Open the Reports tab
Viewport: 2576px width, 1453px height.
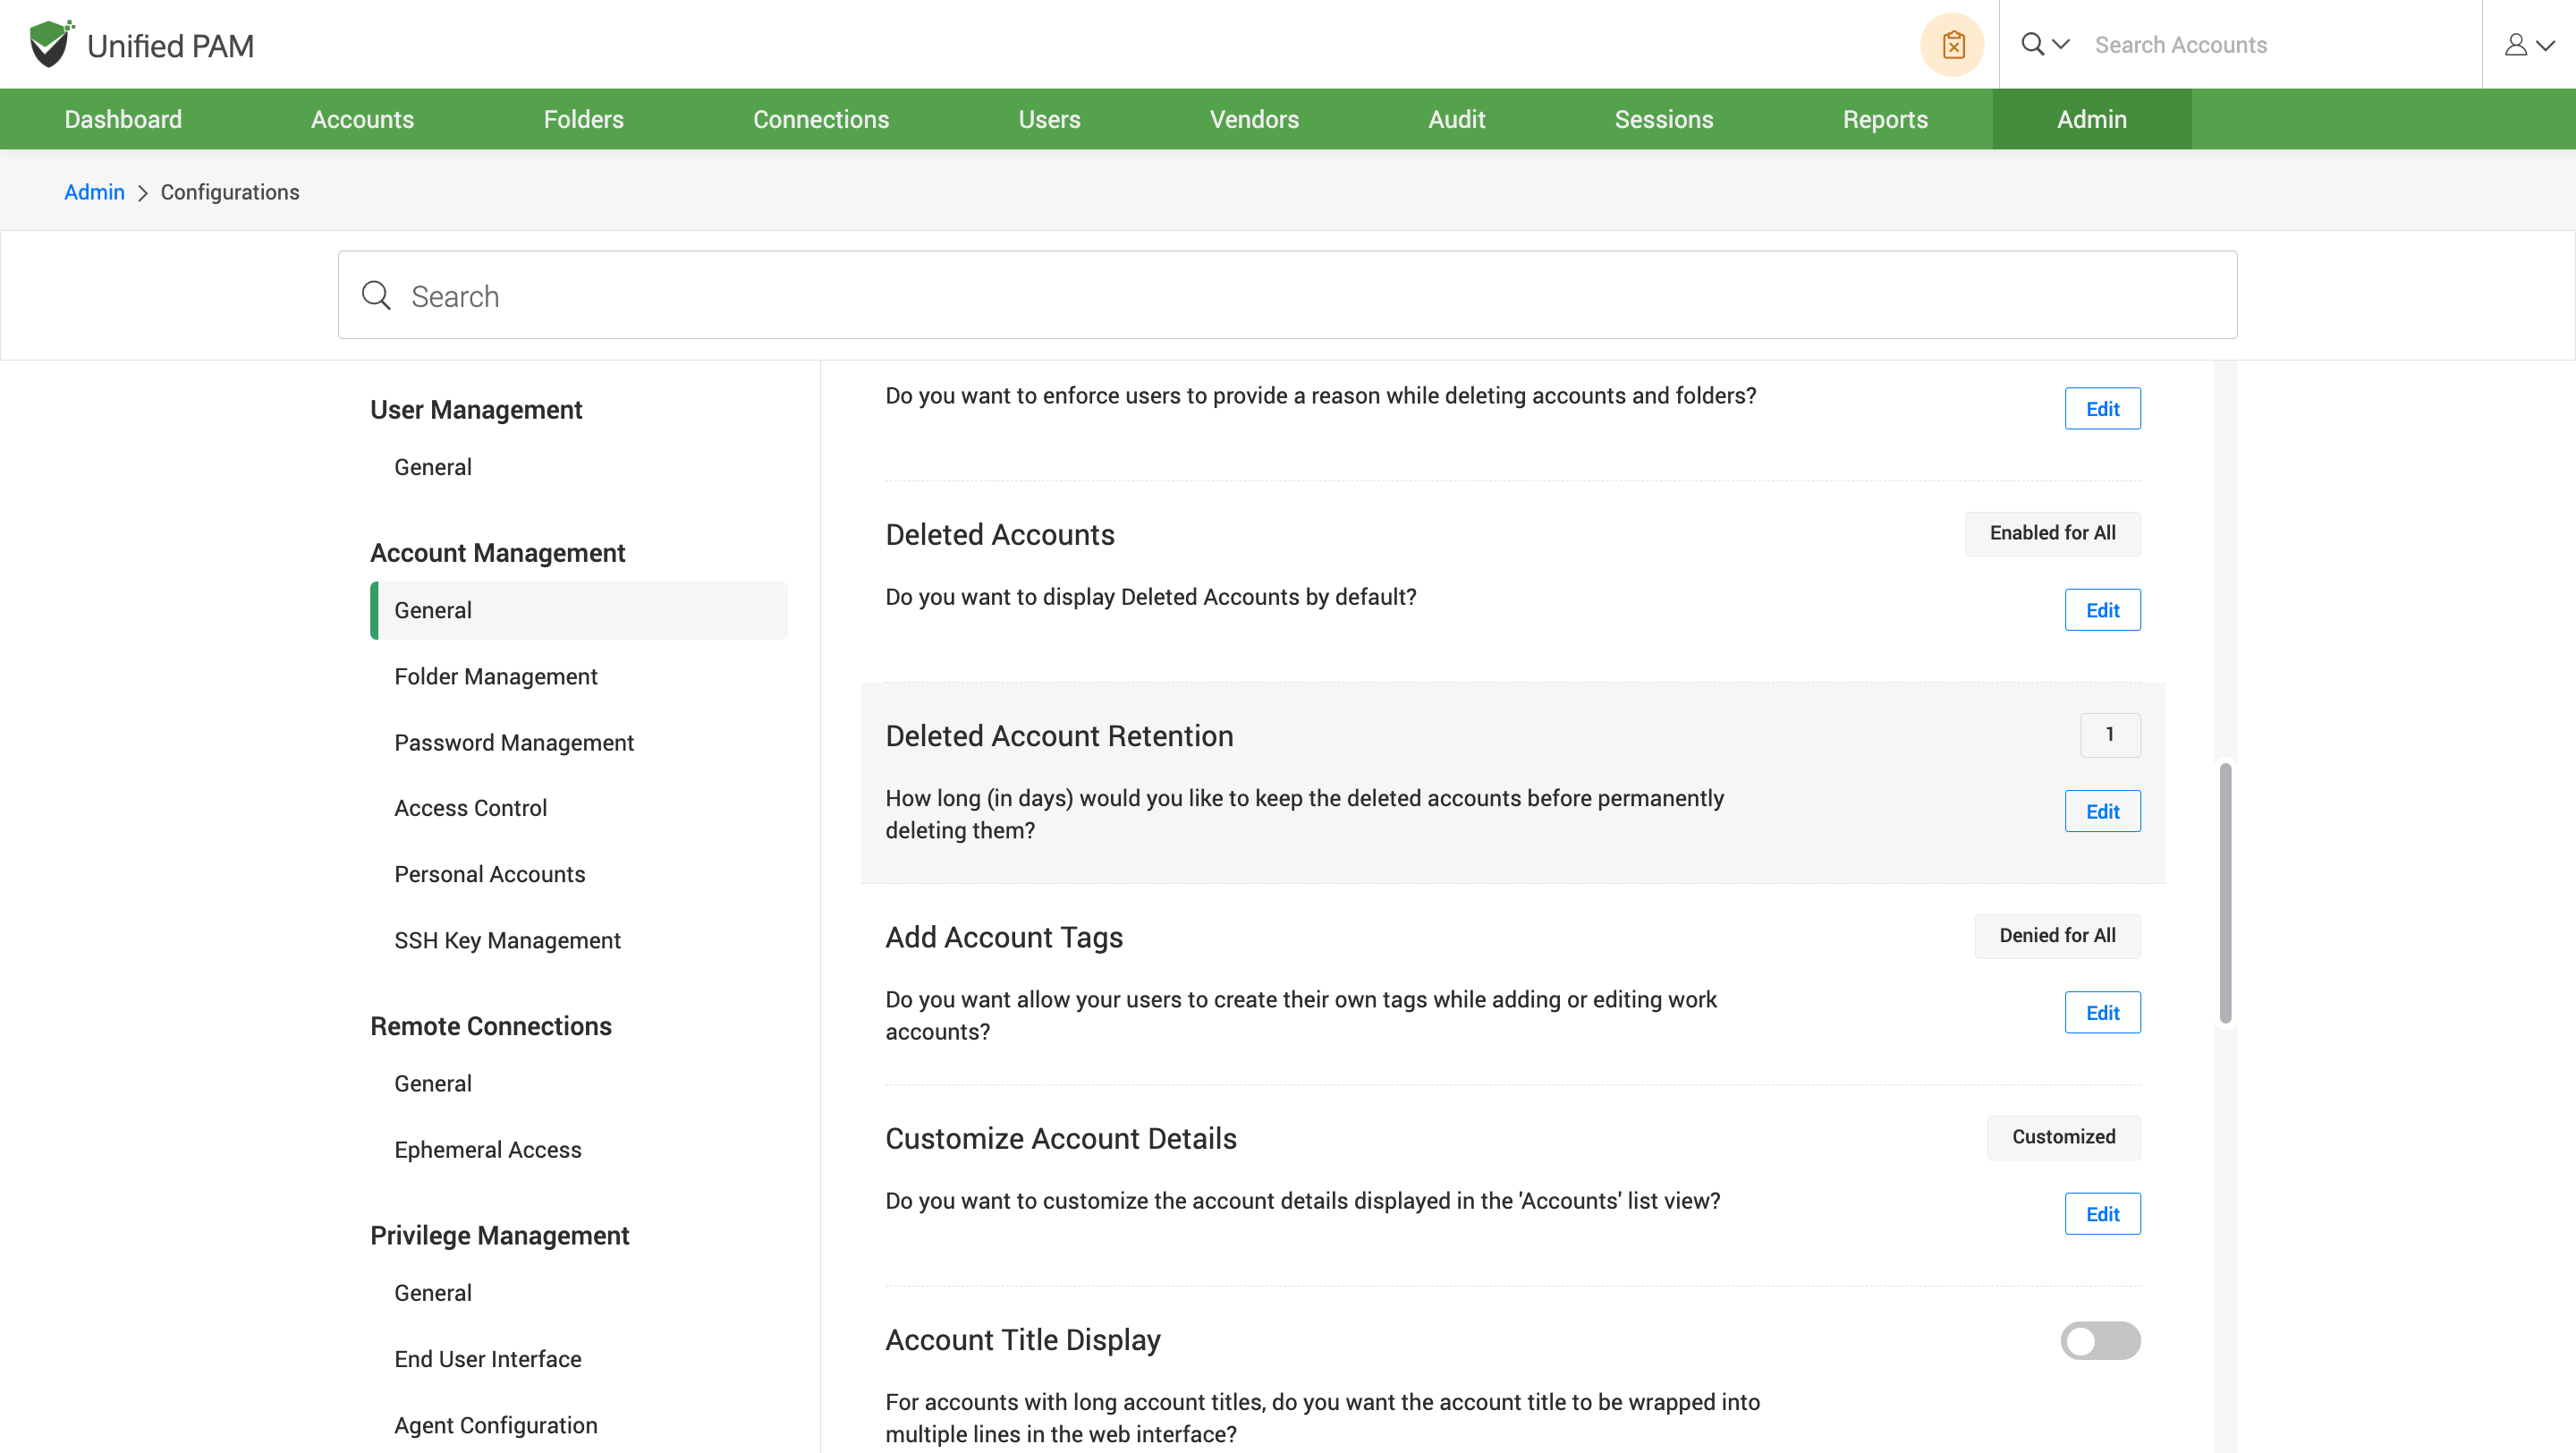coord(1884,119)
